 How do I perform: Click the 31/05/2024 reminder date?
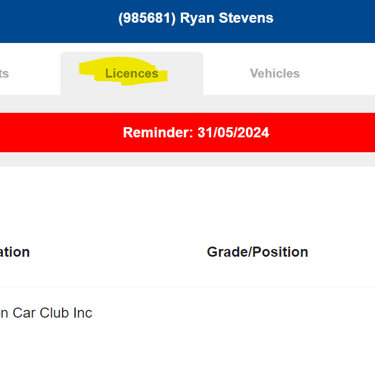[233, 132]
